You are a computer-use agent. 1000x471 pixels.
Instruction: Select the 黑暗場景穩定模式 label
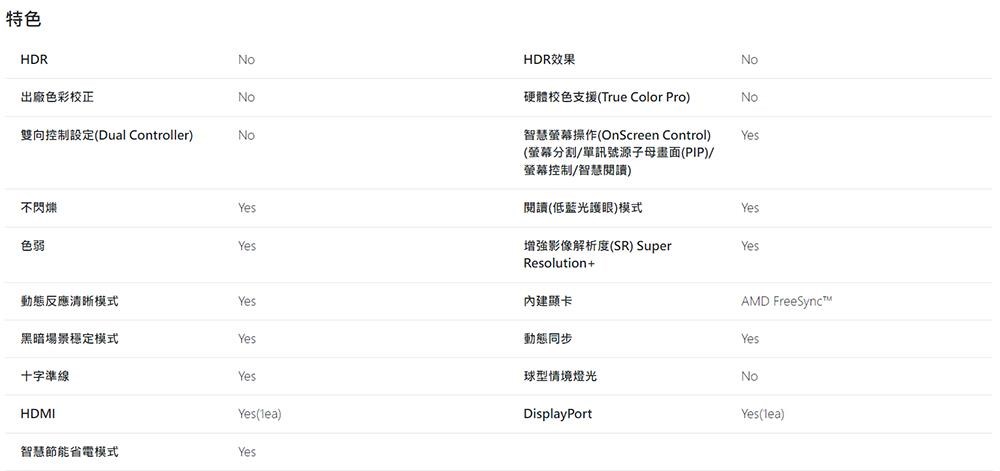(69, 339)
